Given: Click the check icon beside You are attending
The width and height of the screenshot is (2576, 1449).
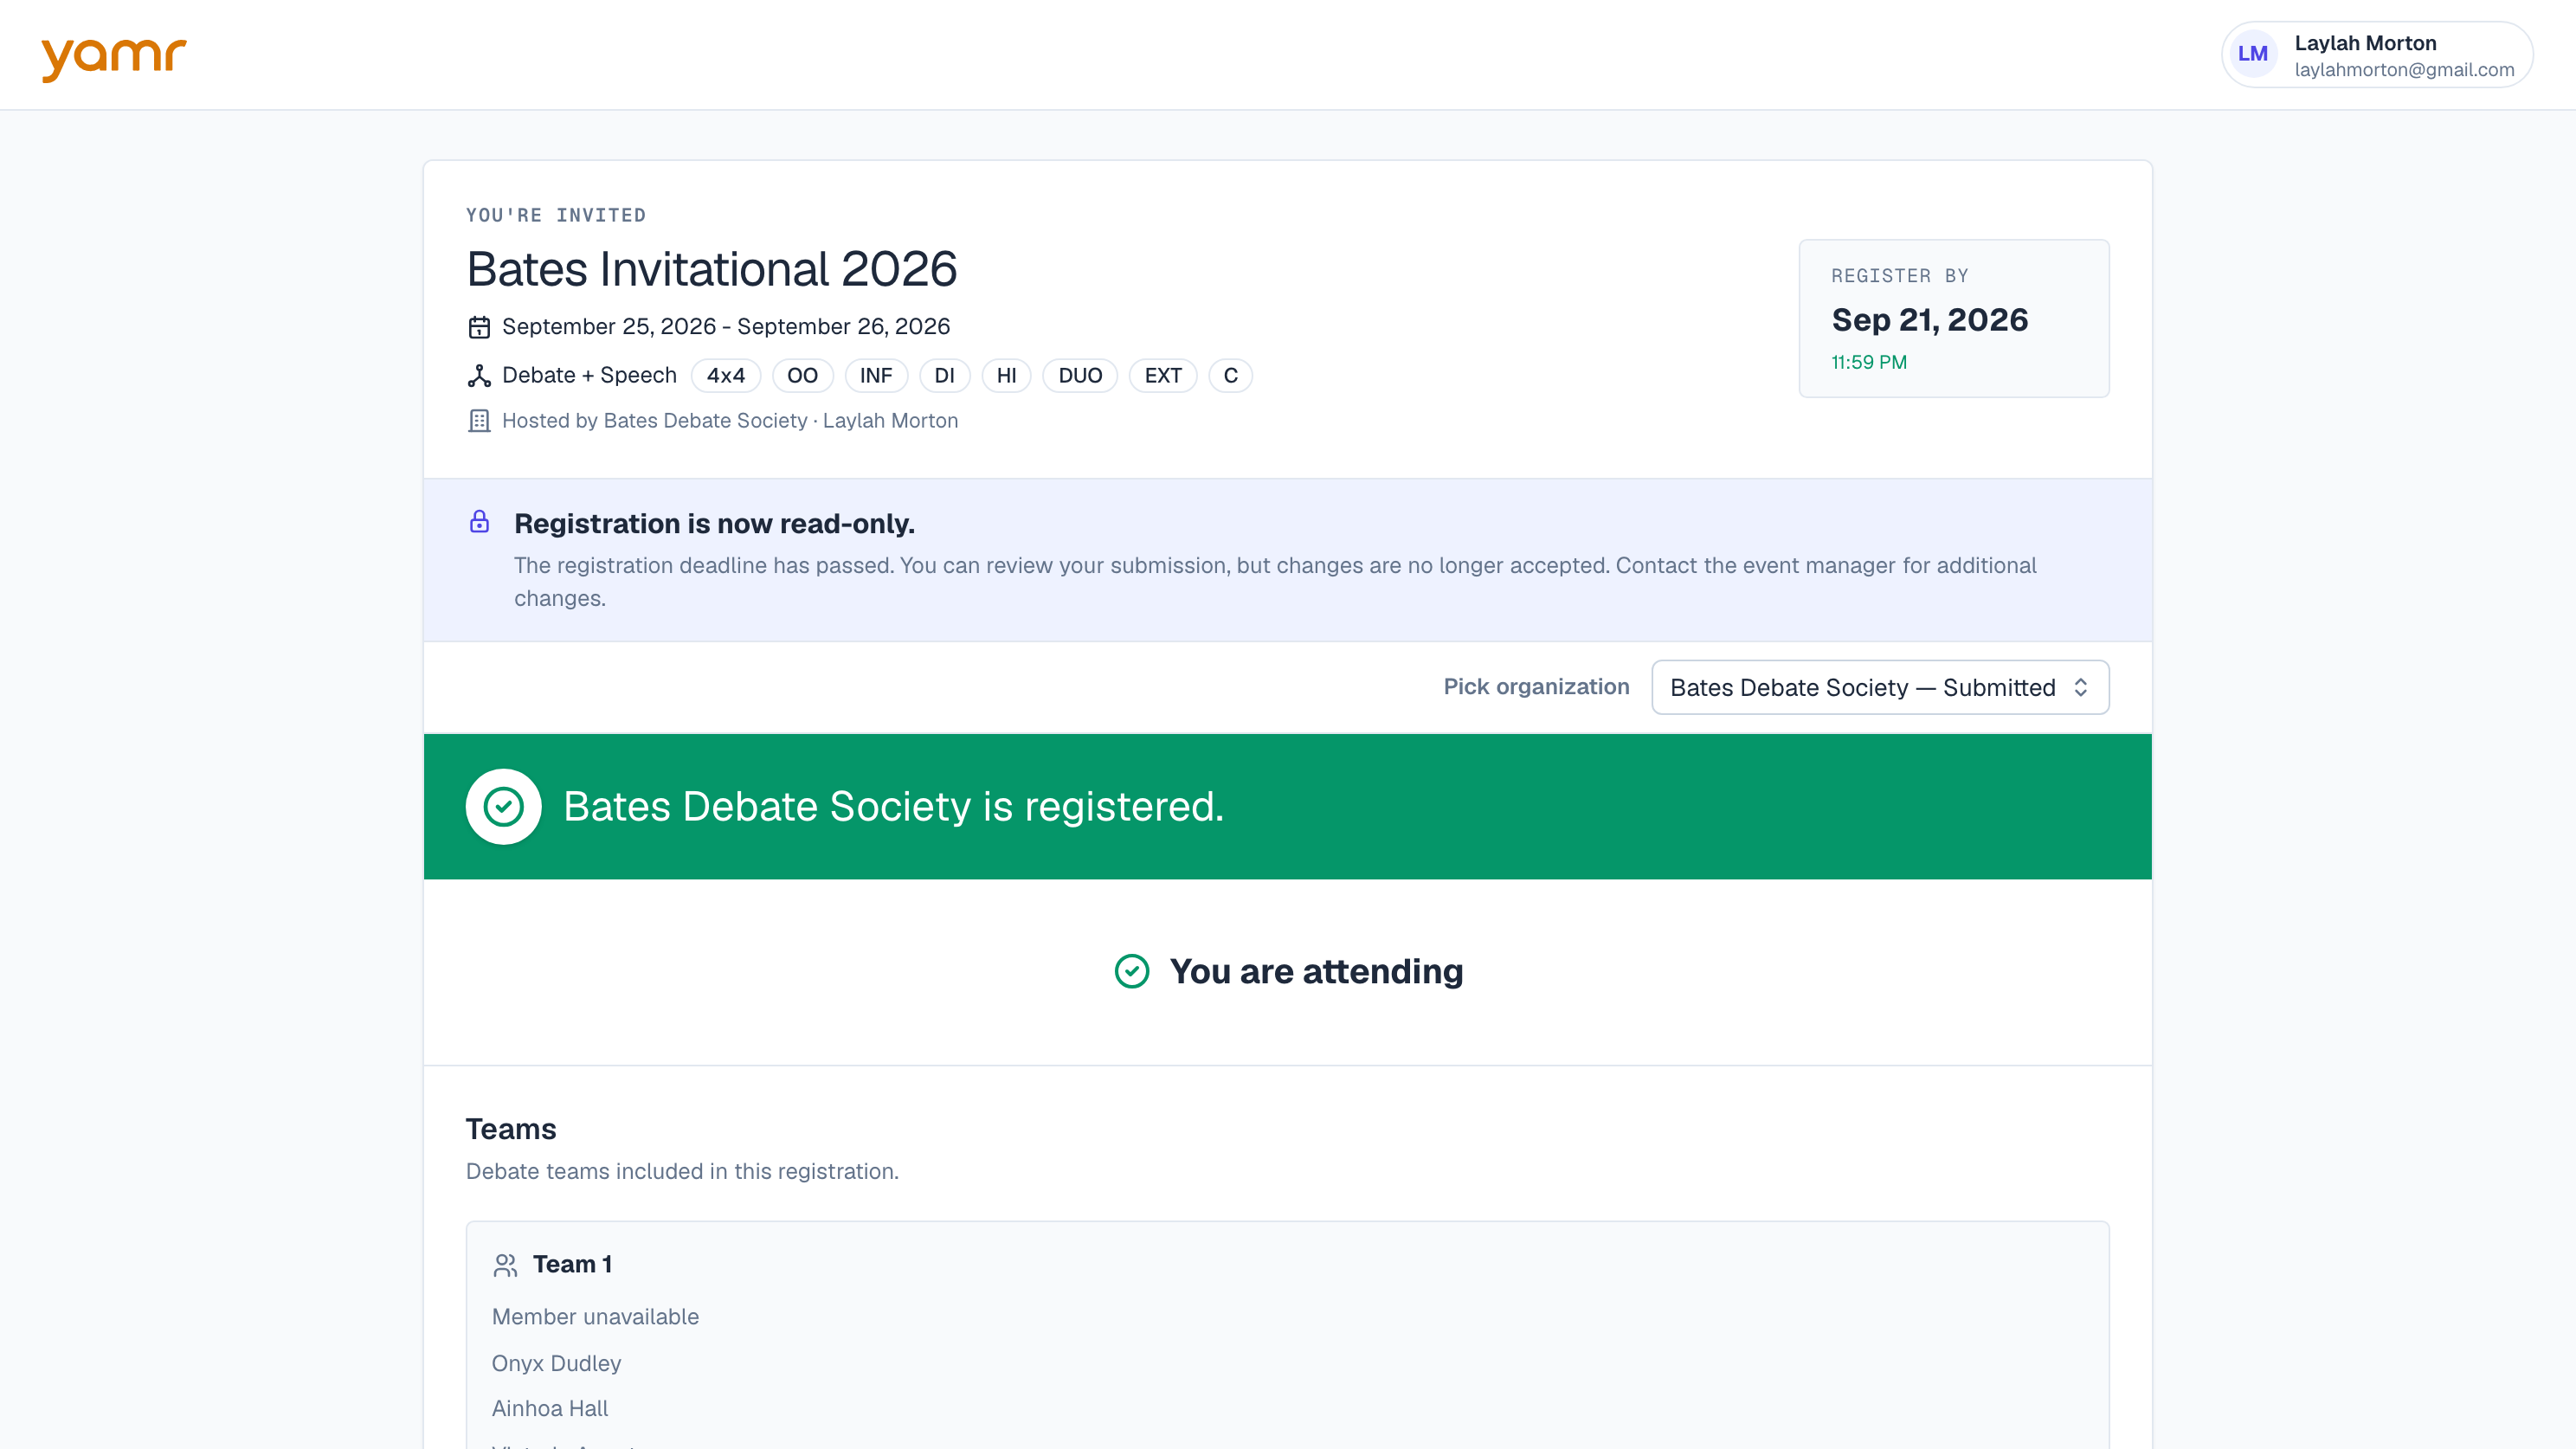Looking at the screenshot, I should click(1131, 971).
